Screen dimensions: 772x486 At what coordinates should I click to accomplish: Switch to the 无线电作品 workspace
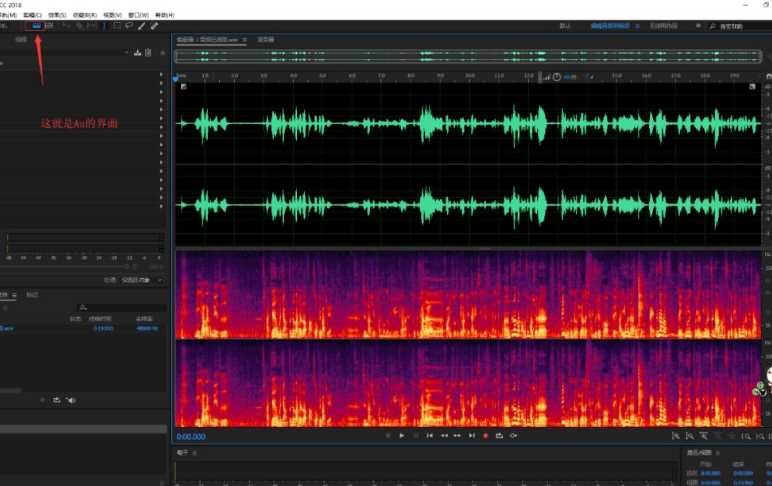(x=664, y=26)
